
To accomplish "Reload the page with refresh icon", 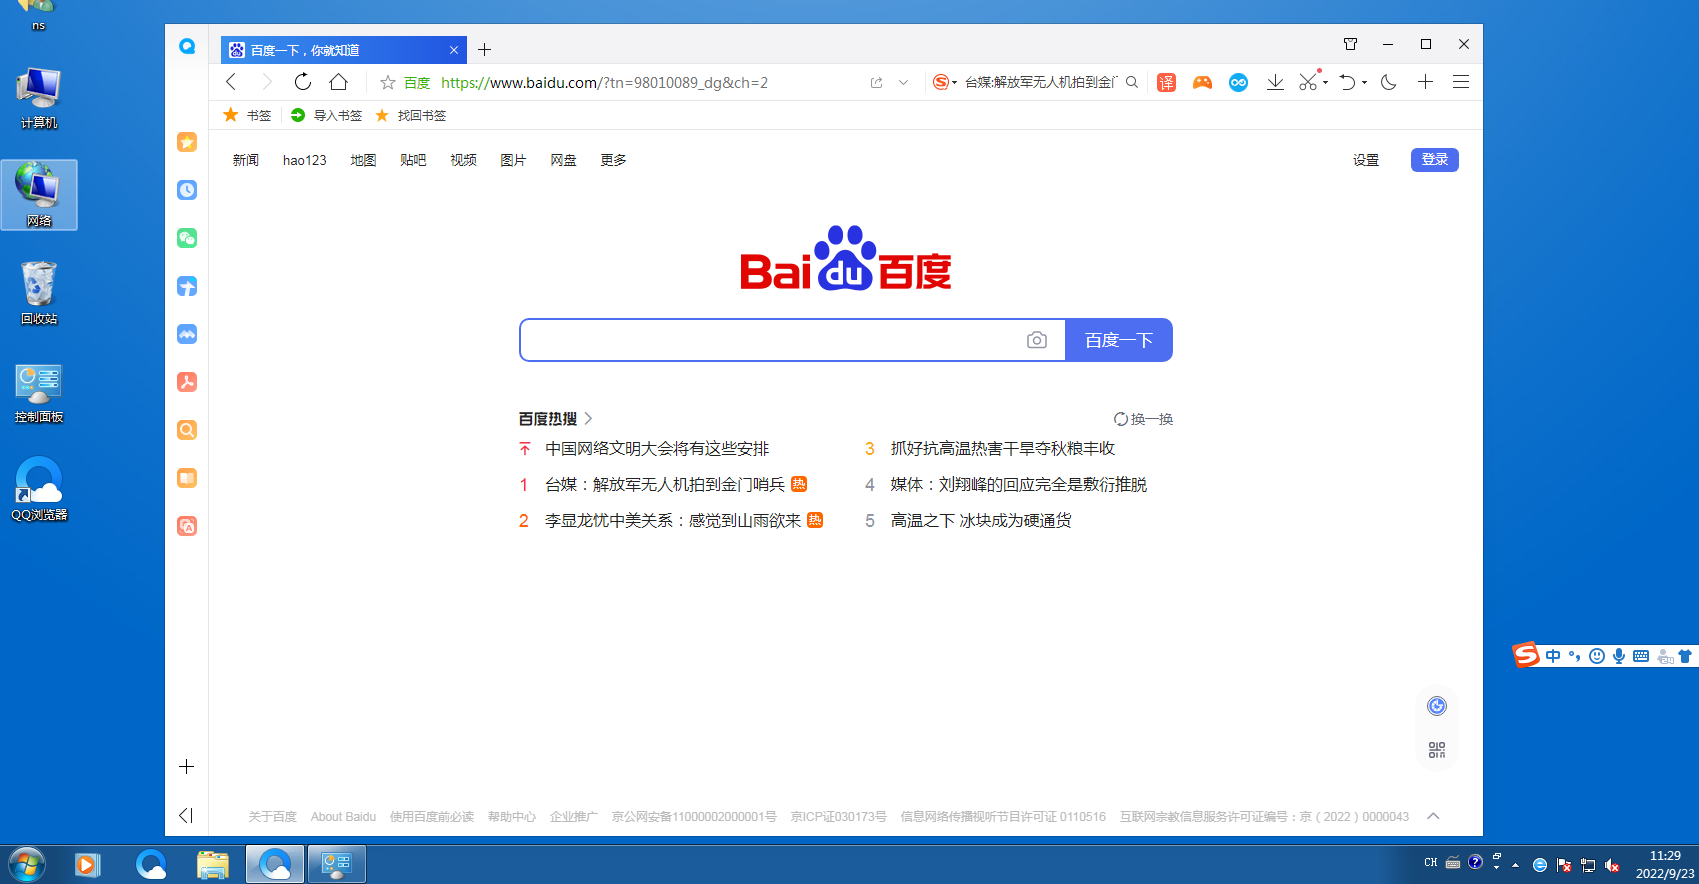I will [x=303, y=82].
